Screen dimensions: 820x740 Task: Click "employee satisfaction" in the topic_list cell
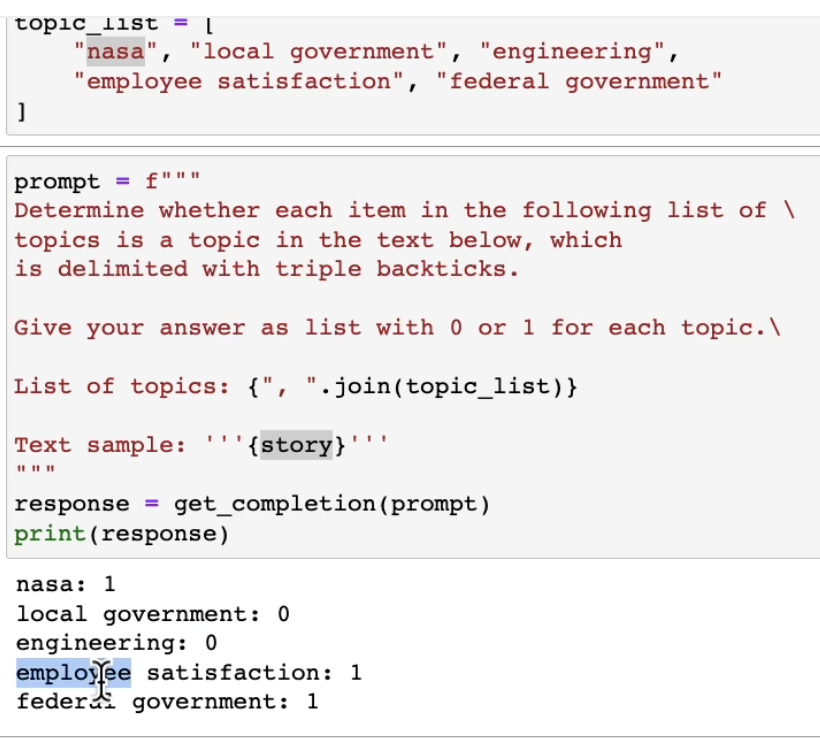point(239,81)
